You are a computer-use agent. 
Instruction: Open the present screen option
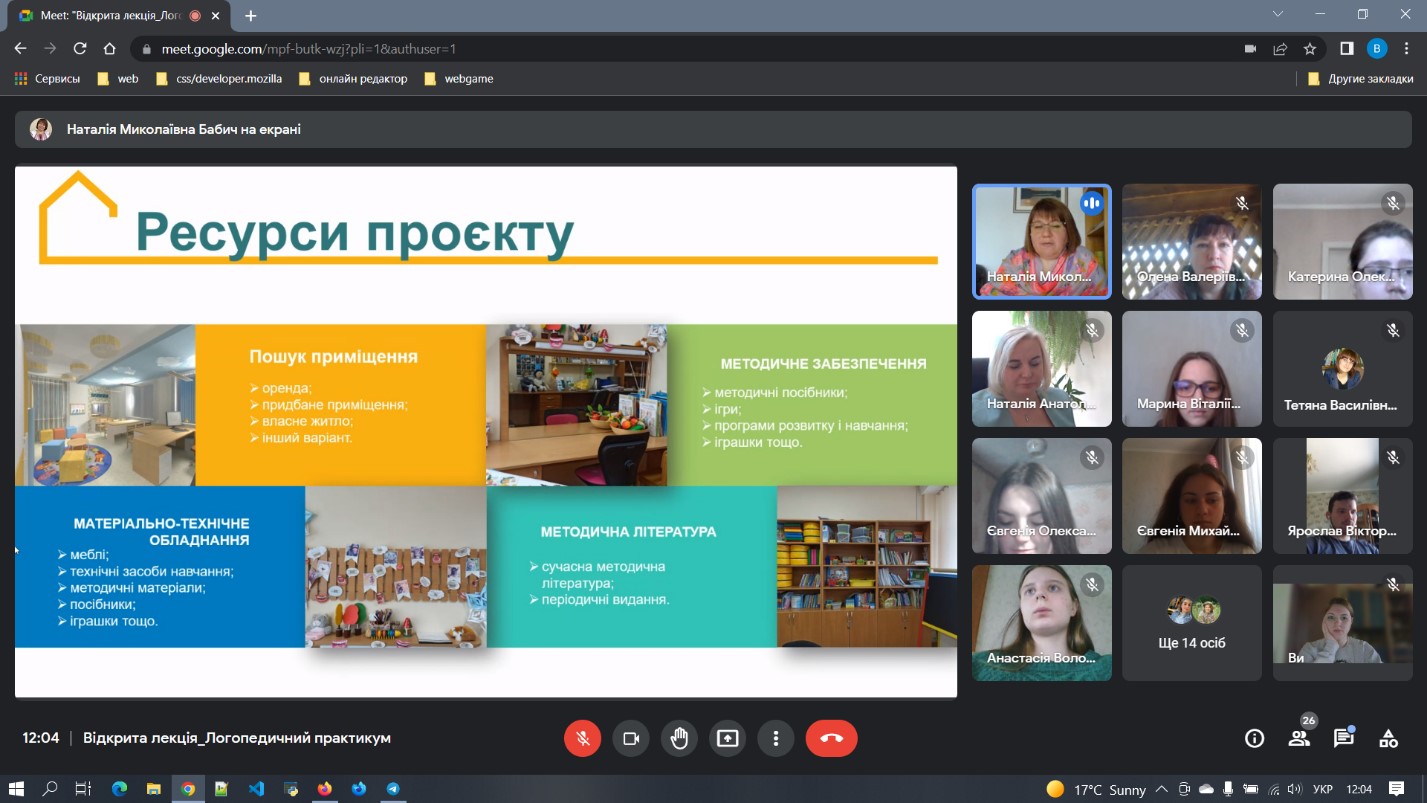coord(727,738)
